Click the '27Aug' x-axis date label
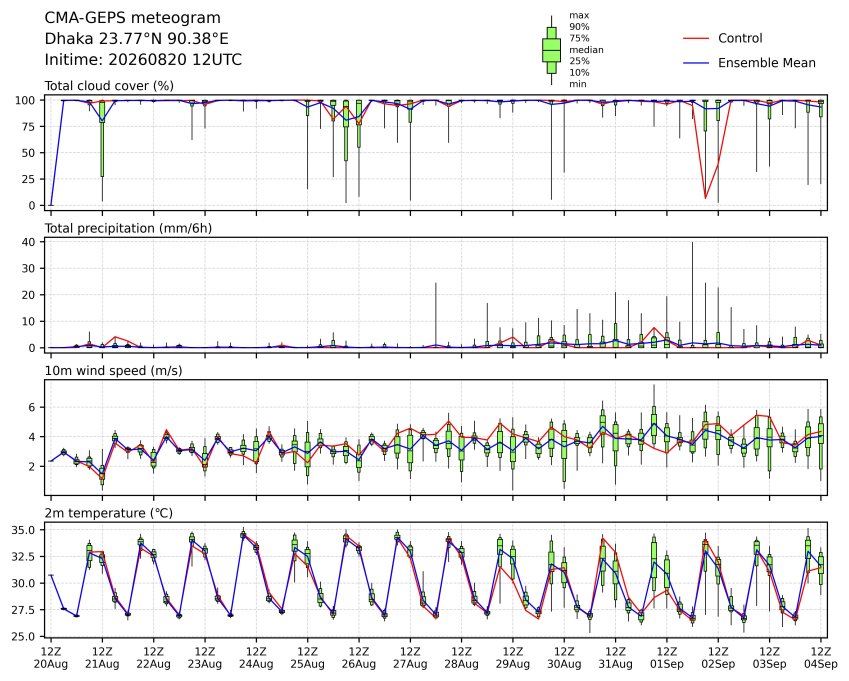Screen dimensions: 849x681 410,664
